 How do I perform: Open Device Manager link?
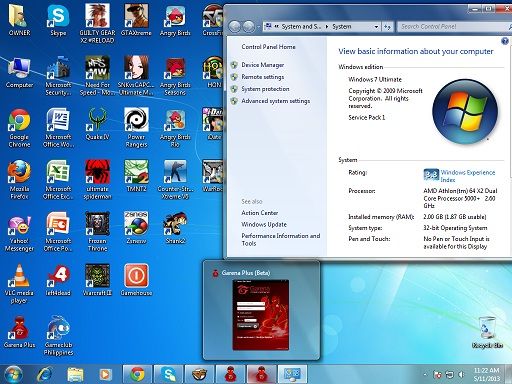(263, 65)
